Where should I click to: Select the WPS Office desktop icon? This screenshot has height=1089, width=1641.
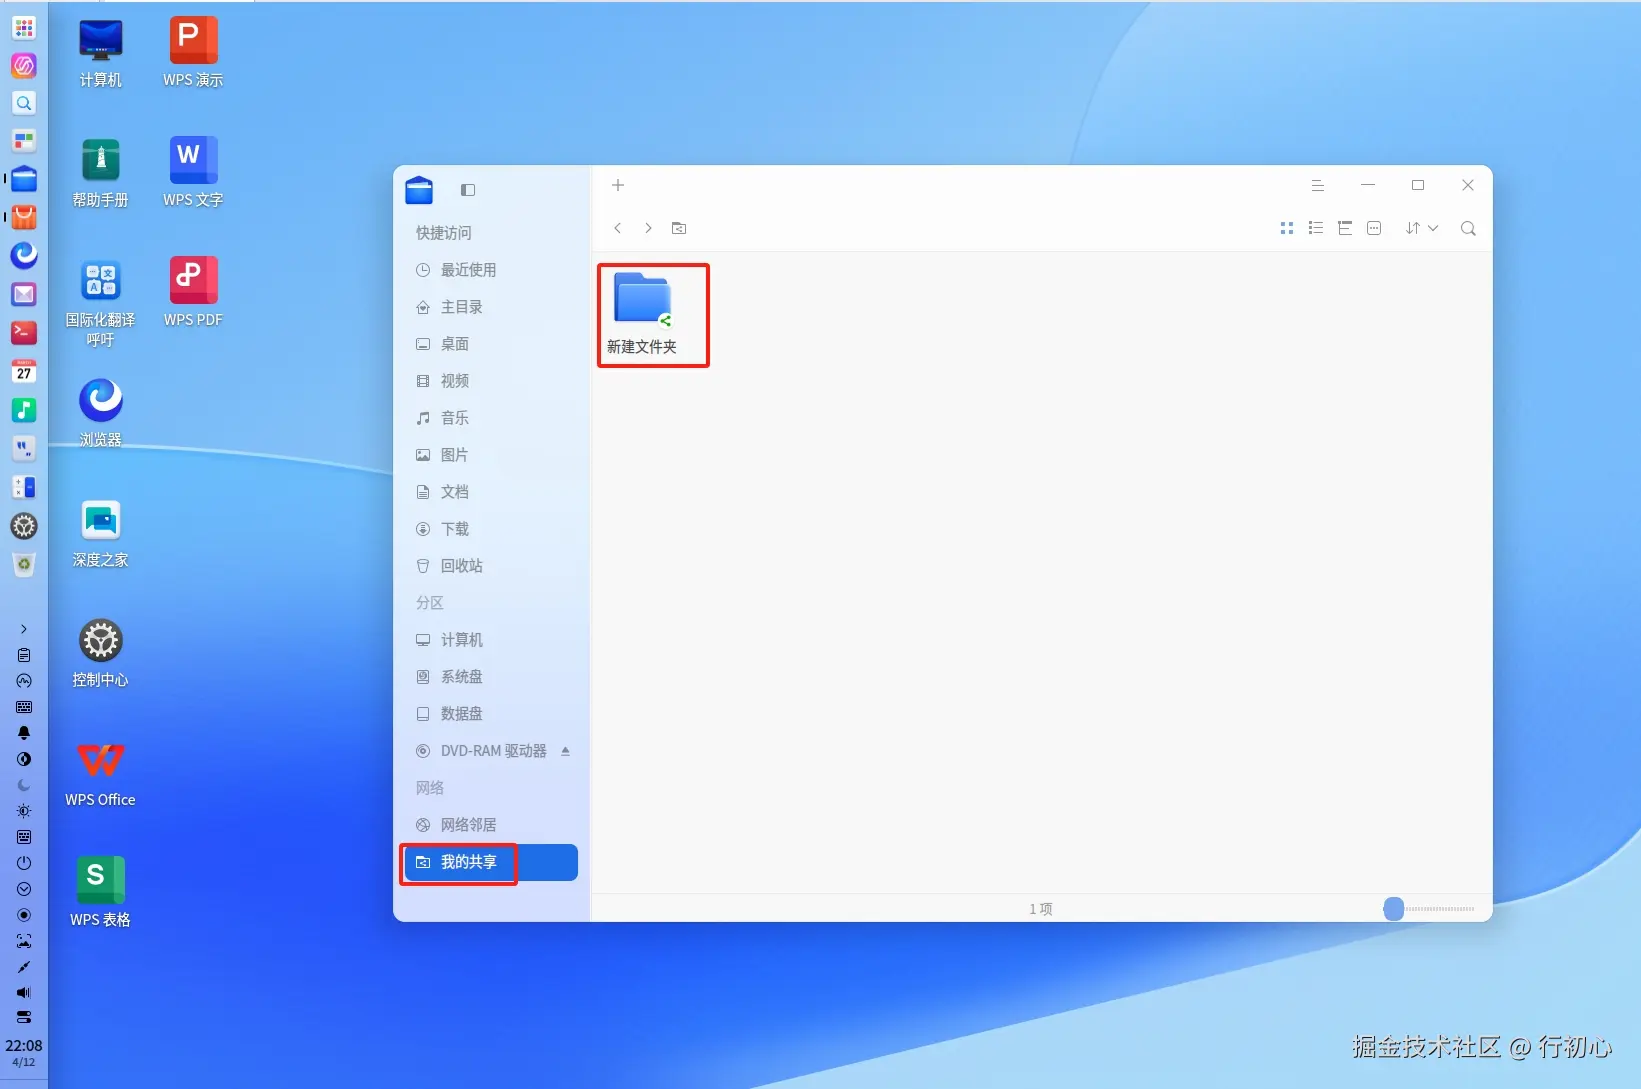tap(101, 773)
